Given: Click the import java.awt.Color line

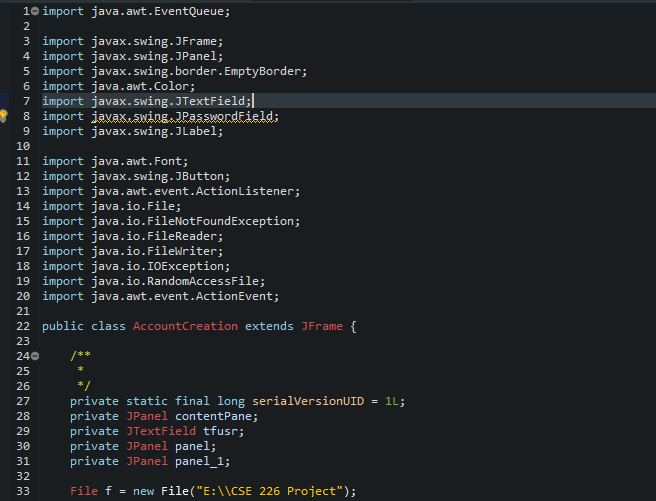Looking at the screenshot, I should pyautogui.click(x=118, y=86).
